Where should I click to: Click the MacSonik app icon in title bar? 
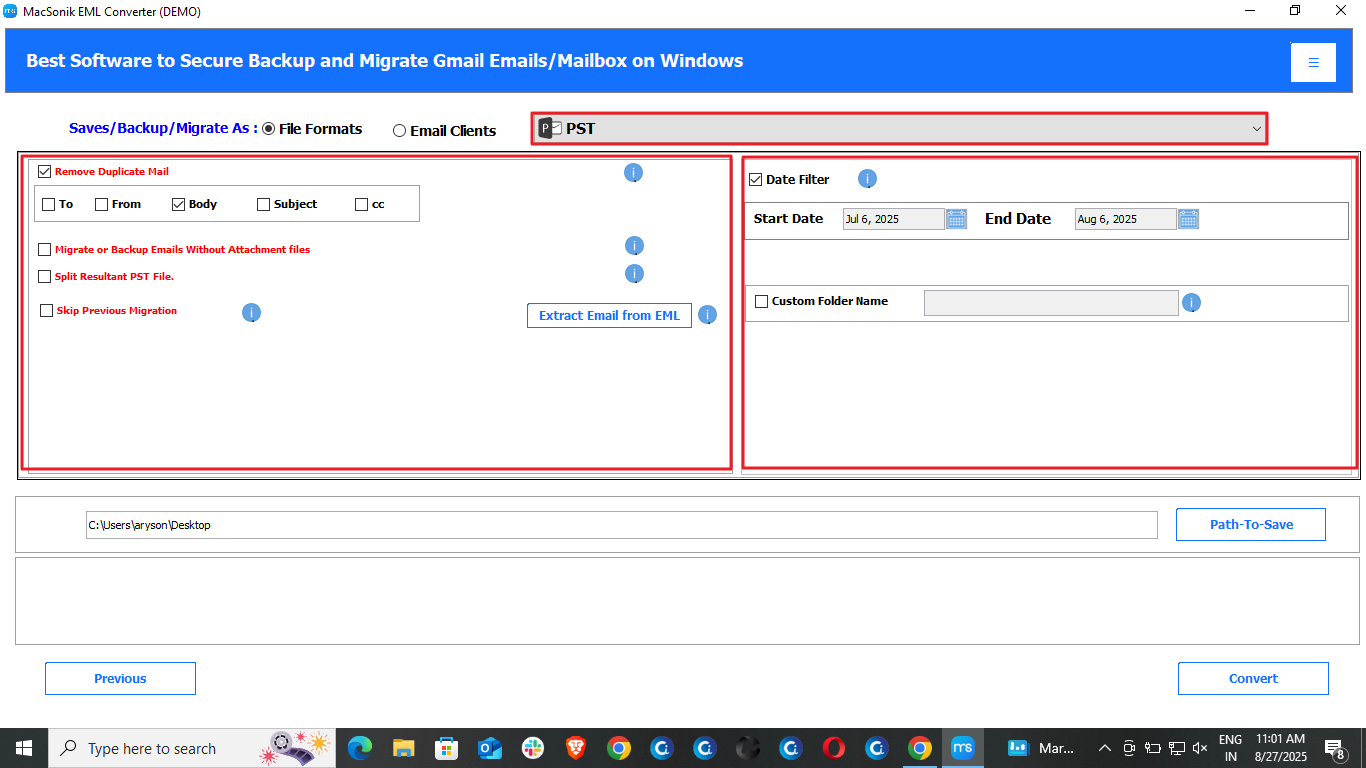tap(10, 11)
